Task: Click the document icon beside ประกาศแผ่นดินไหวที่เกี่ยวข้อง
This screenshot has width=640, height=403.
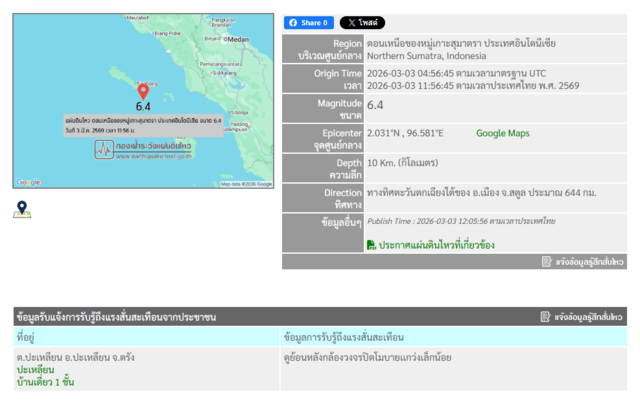Action: click(x=371, y=245)
